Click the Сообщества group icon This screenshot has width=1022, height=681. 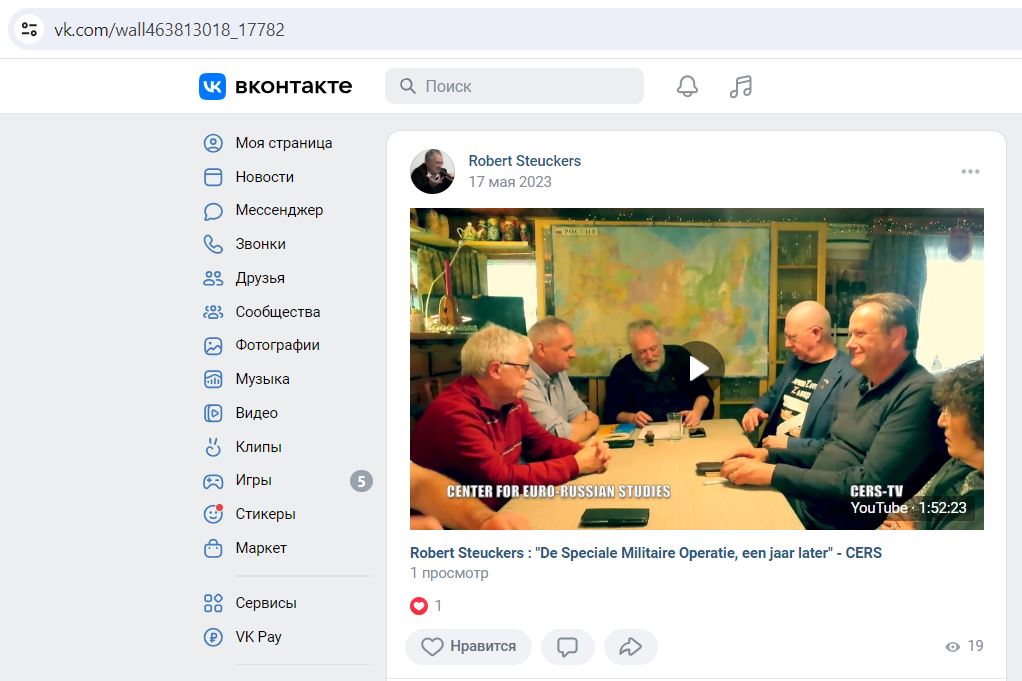click(x=213, y=312)
